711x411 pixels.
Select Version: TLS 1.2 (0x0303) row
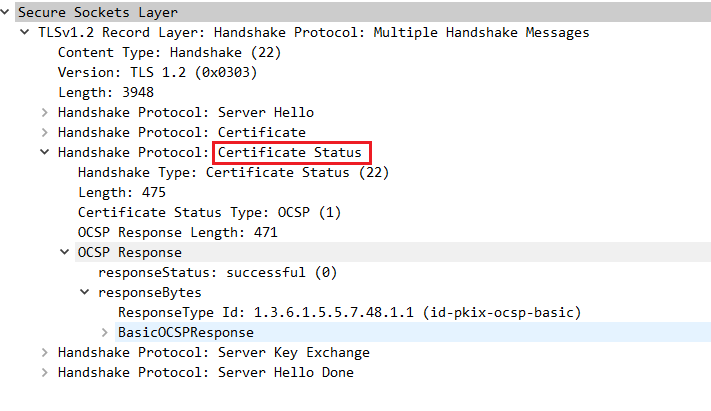(x=157, y=72)
